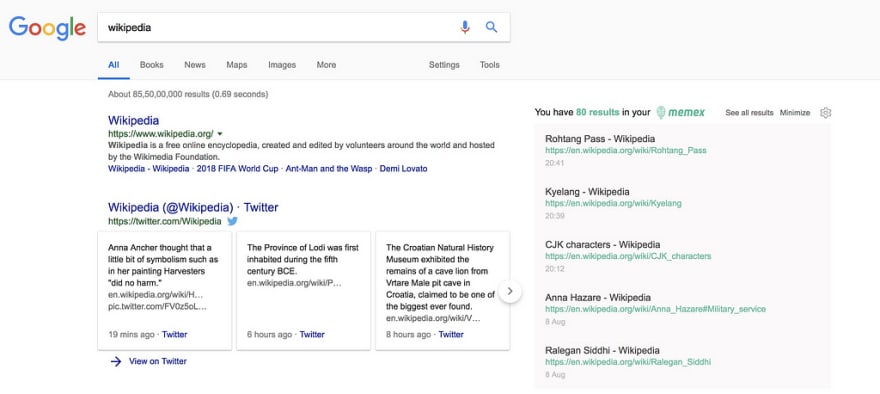The height and width of the screenshot is (394, 880).
Task: Open the Settings menu
Action: point(444,65)
